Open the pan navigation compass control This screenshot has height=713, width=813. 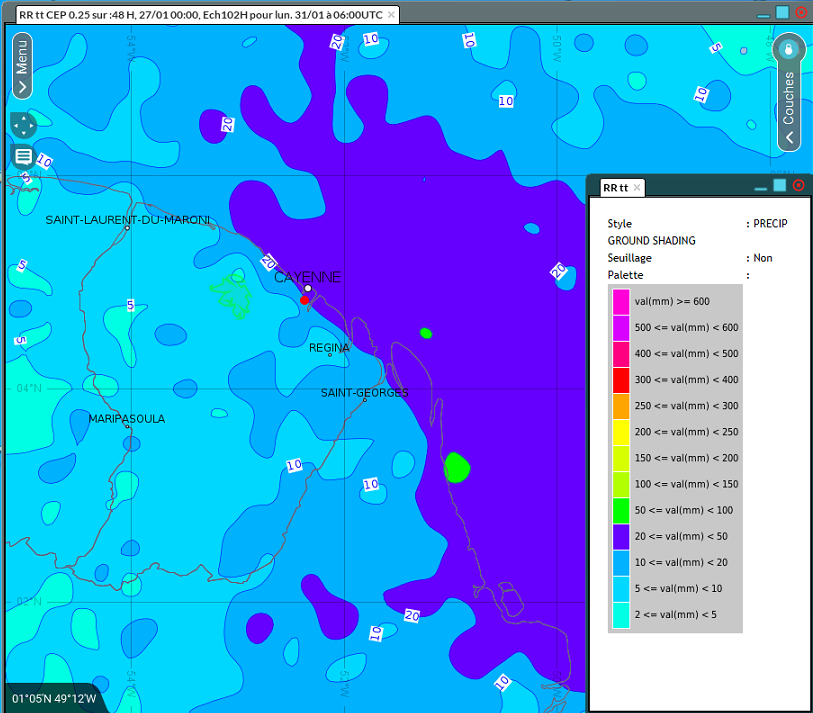tap(23, 125)
